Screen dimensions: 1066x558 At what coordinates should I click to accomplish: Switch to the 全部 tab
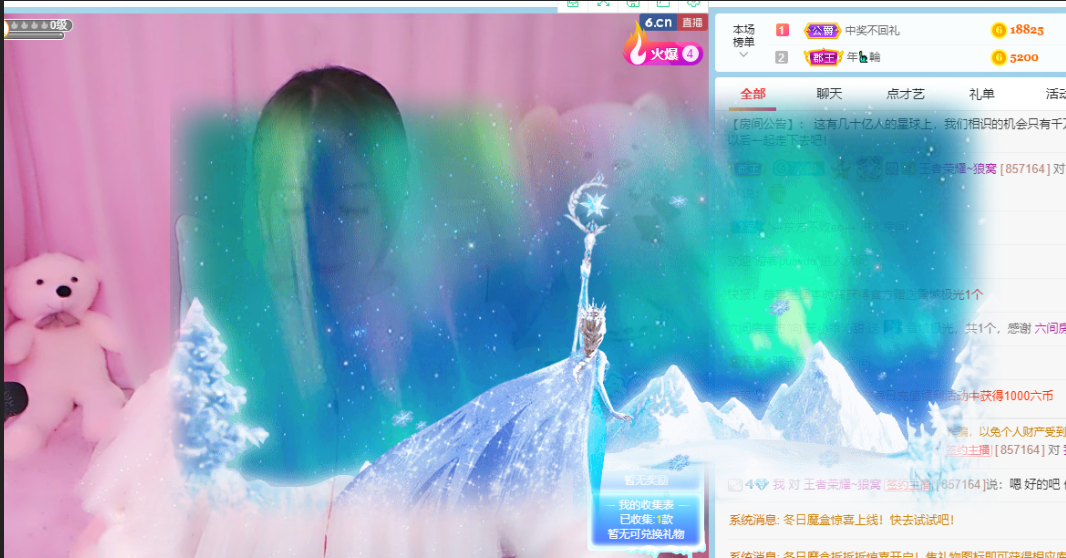753,94
